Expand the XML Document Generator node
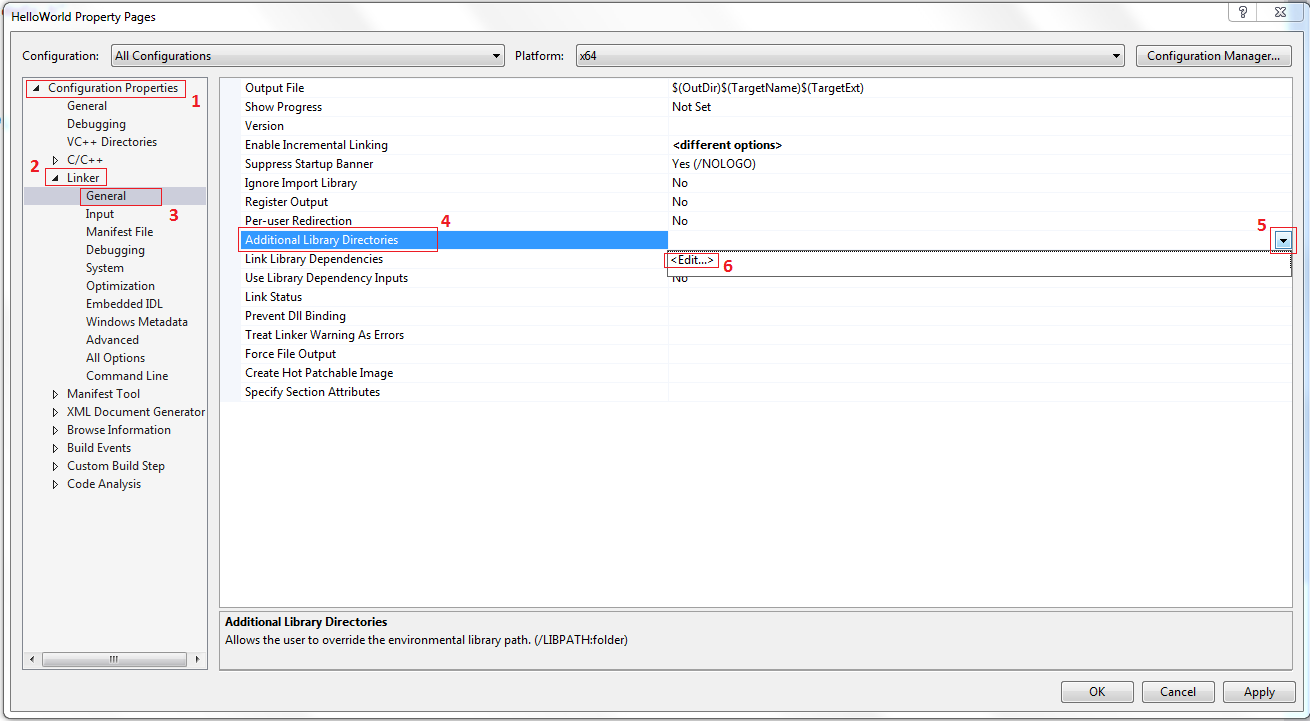 pos(55,411)
